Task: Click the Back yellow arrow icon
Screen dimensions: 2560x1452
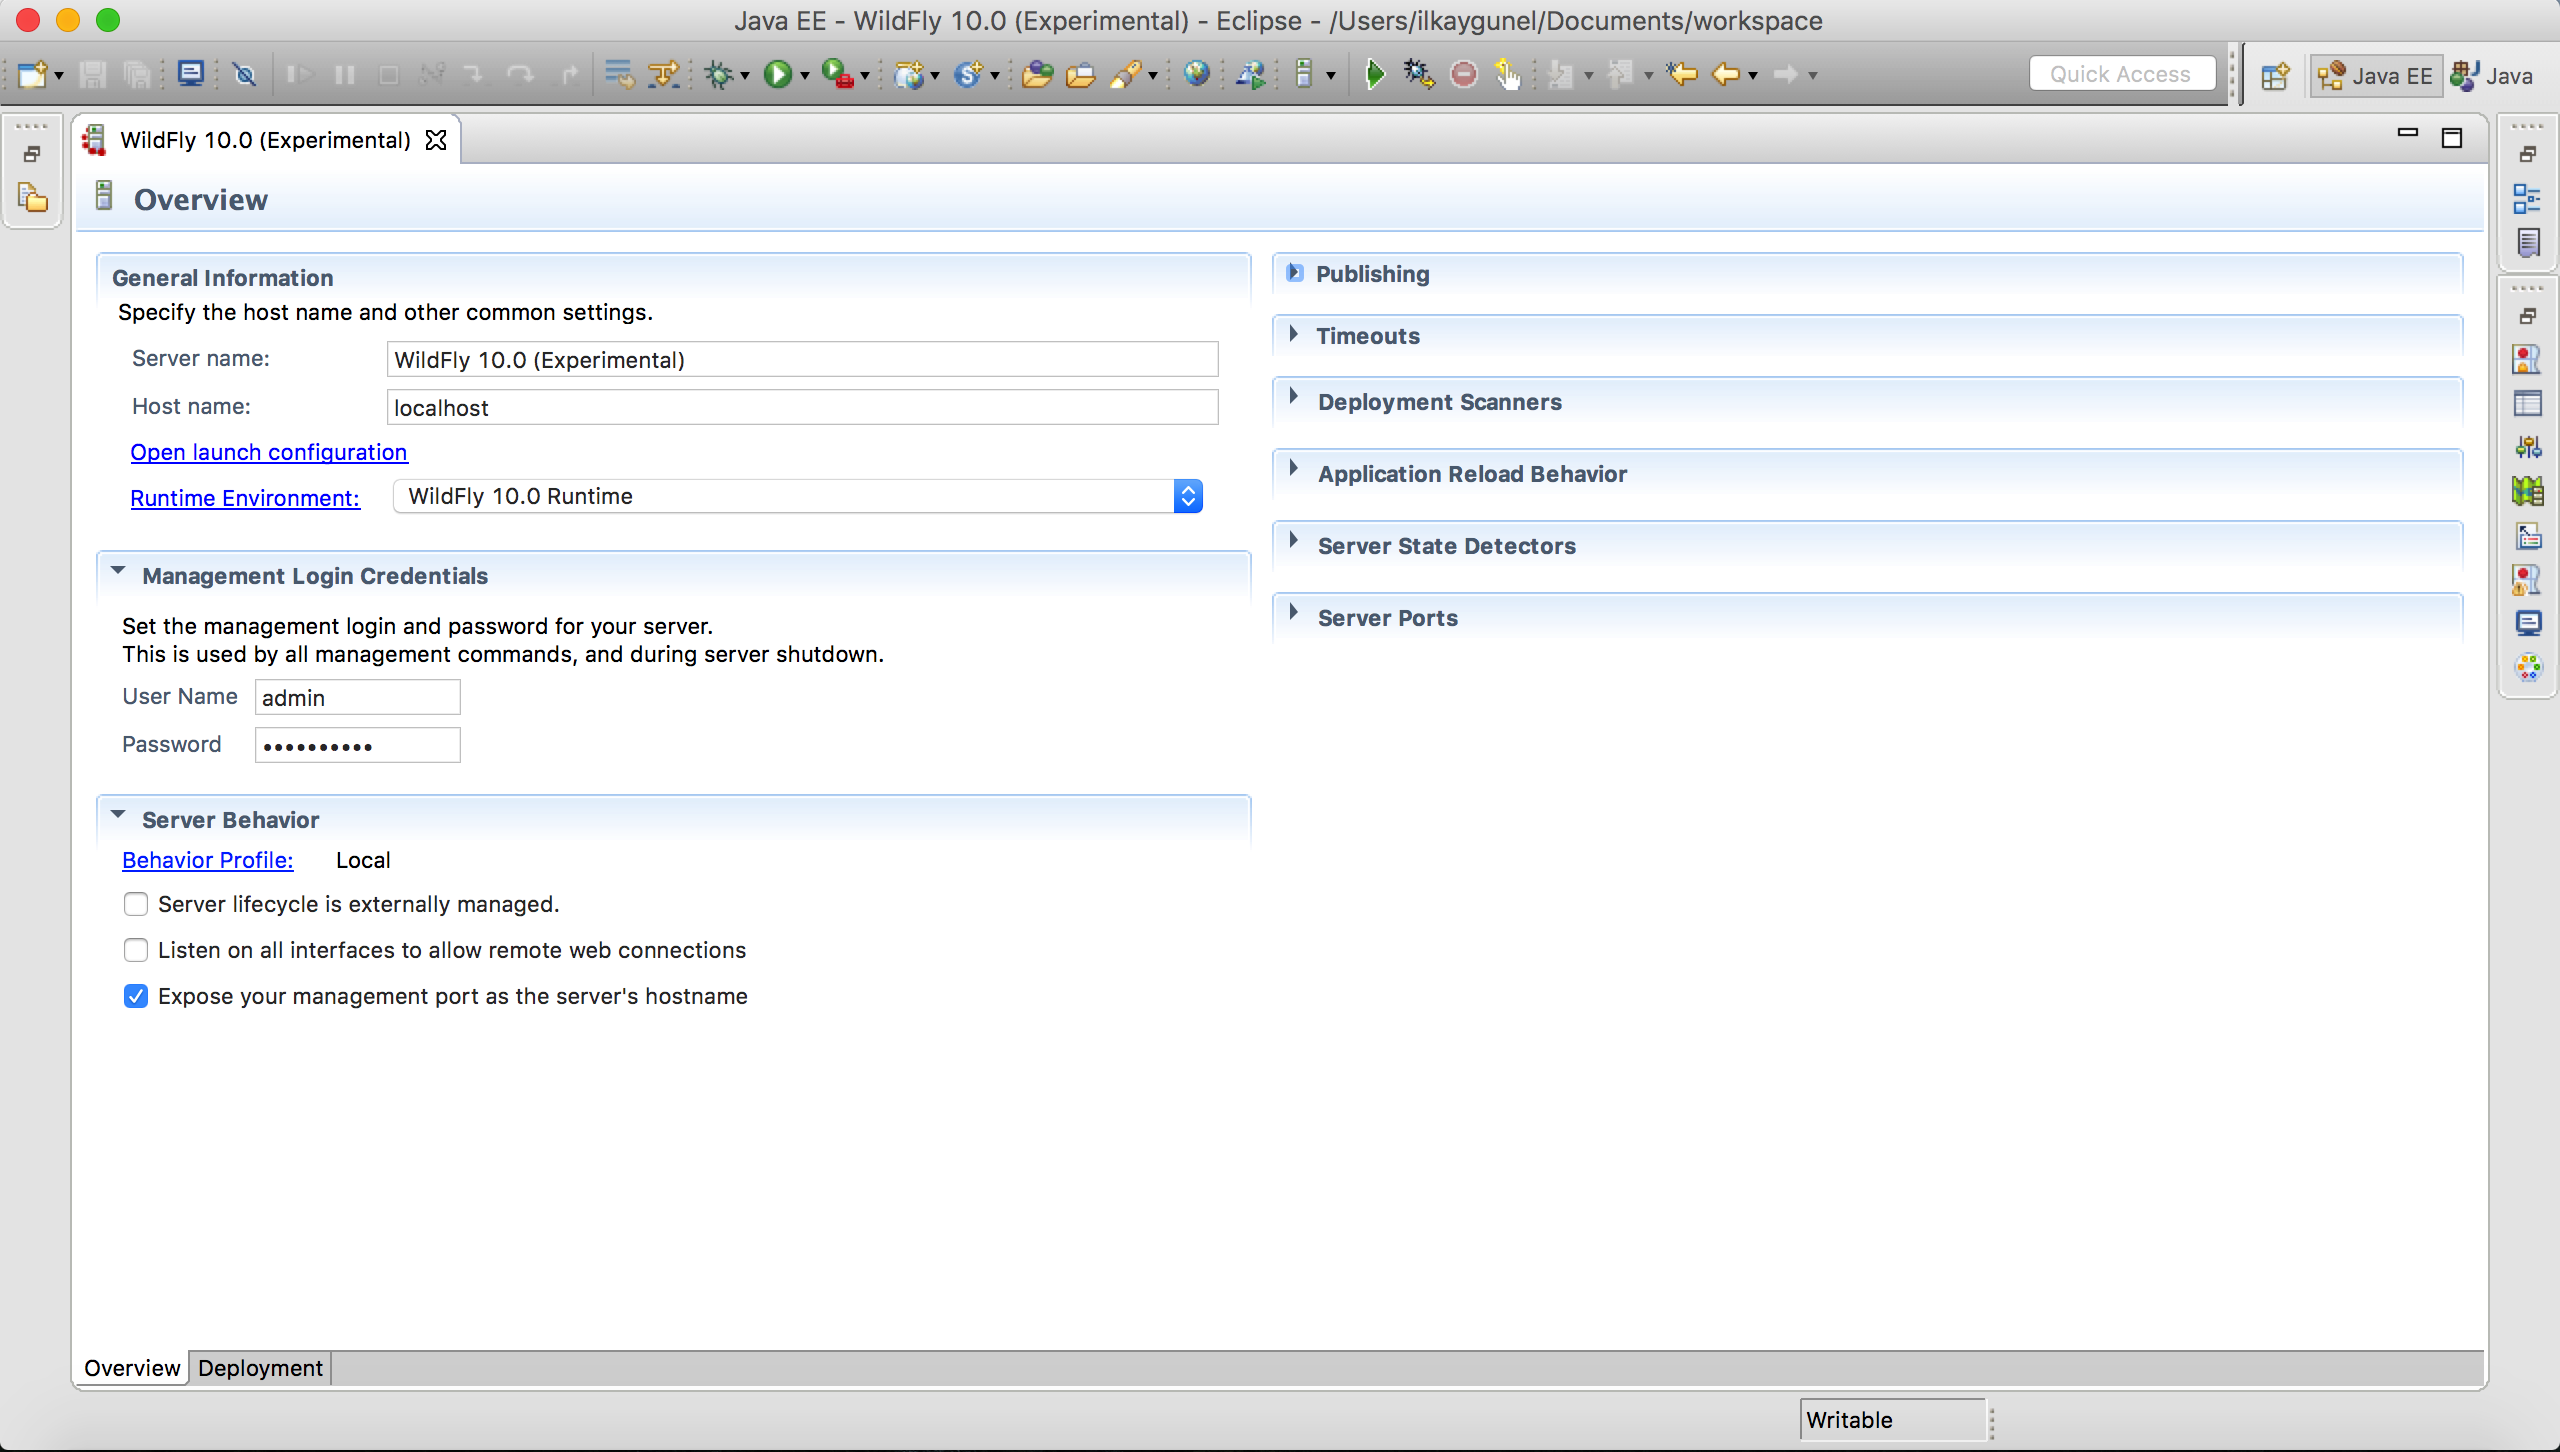Action: pyautogui.click(x=1726, y=75)
